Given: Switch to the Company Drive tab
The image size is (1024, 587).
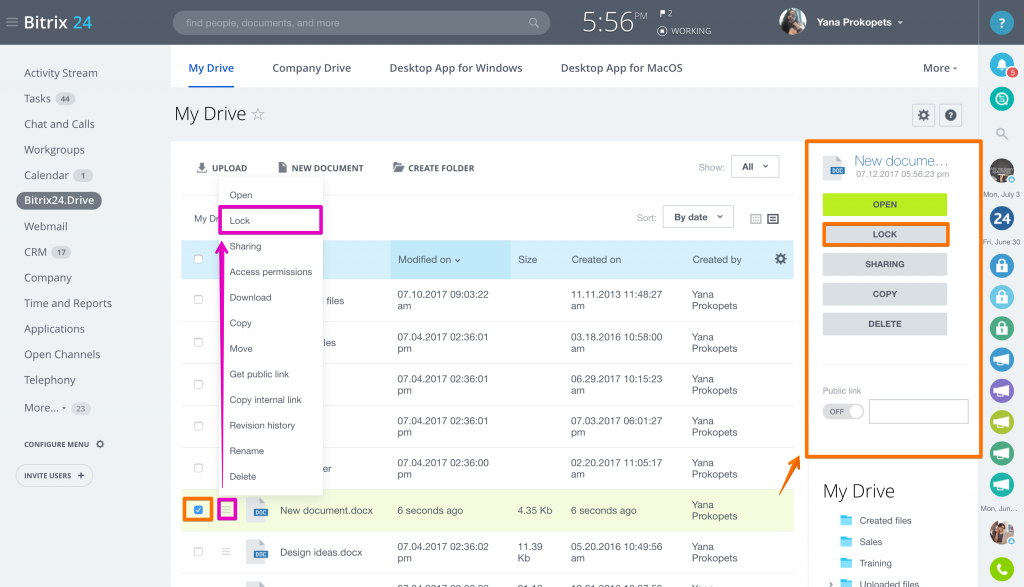Looking at the screenshot, I should [x=312, y=68].
